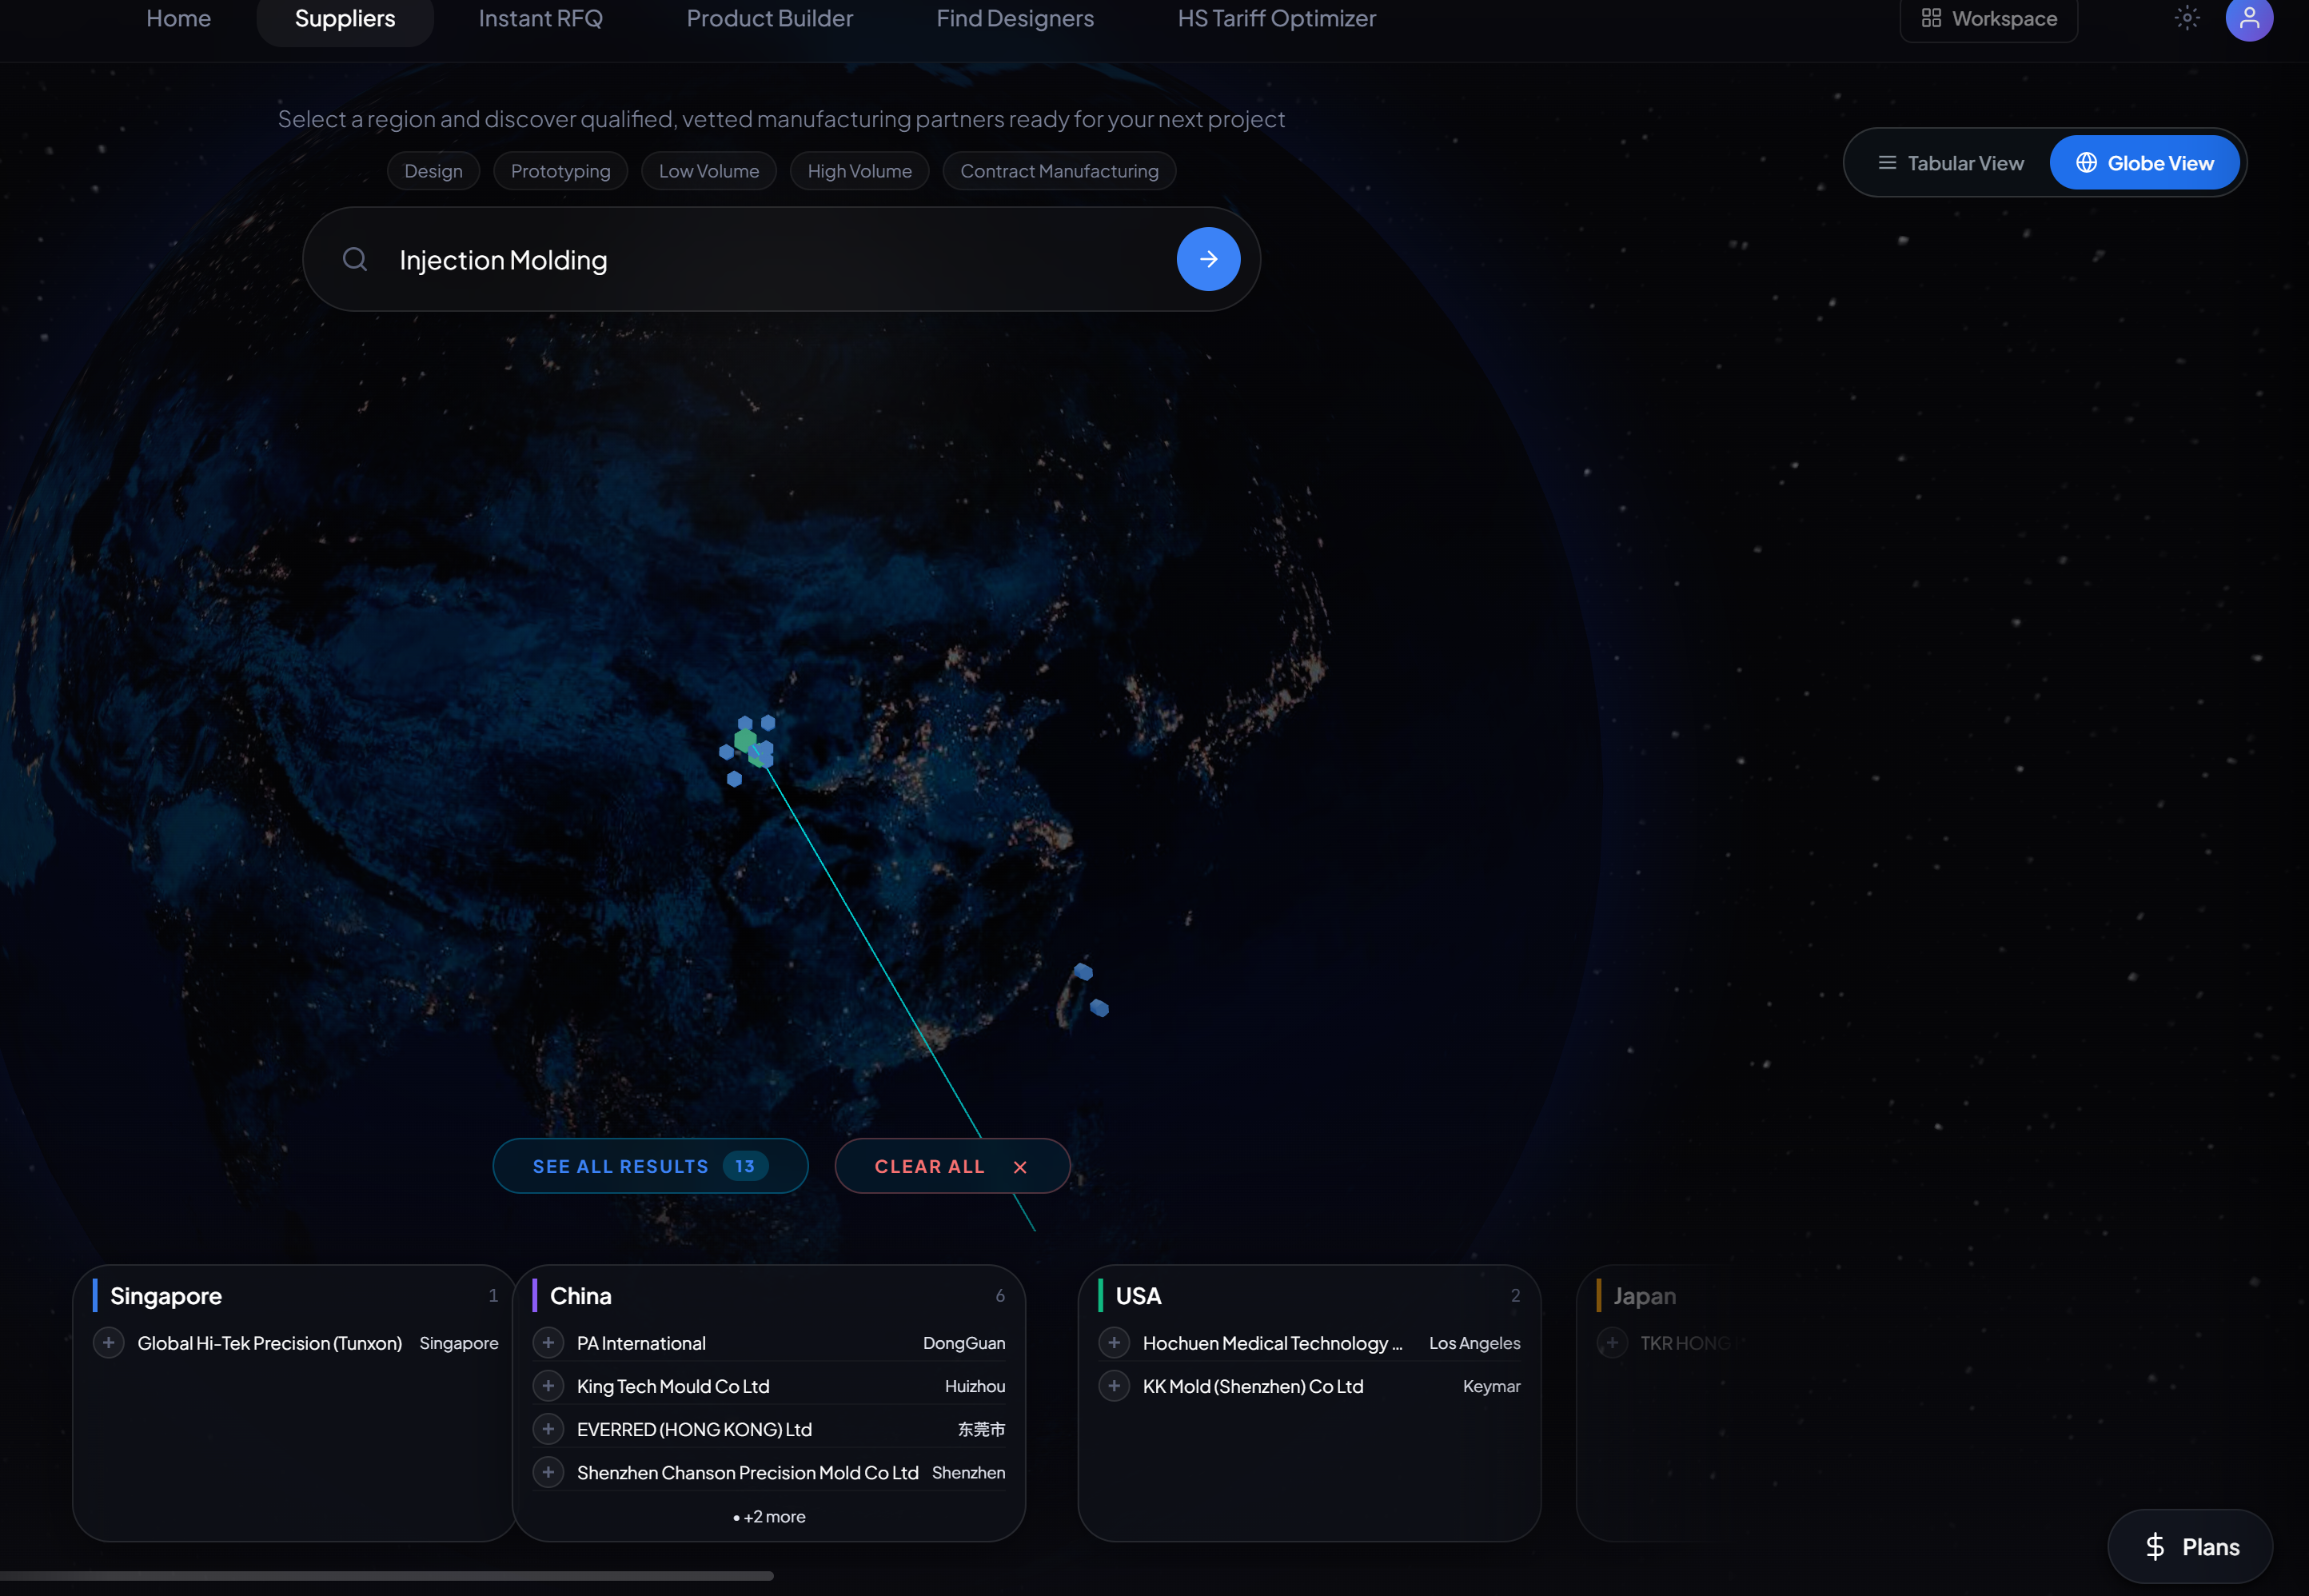Screen dimensions: 2309x1596
Task: Add King Tech Mould Co Ltd plus icon
Action: point(548,1386)
